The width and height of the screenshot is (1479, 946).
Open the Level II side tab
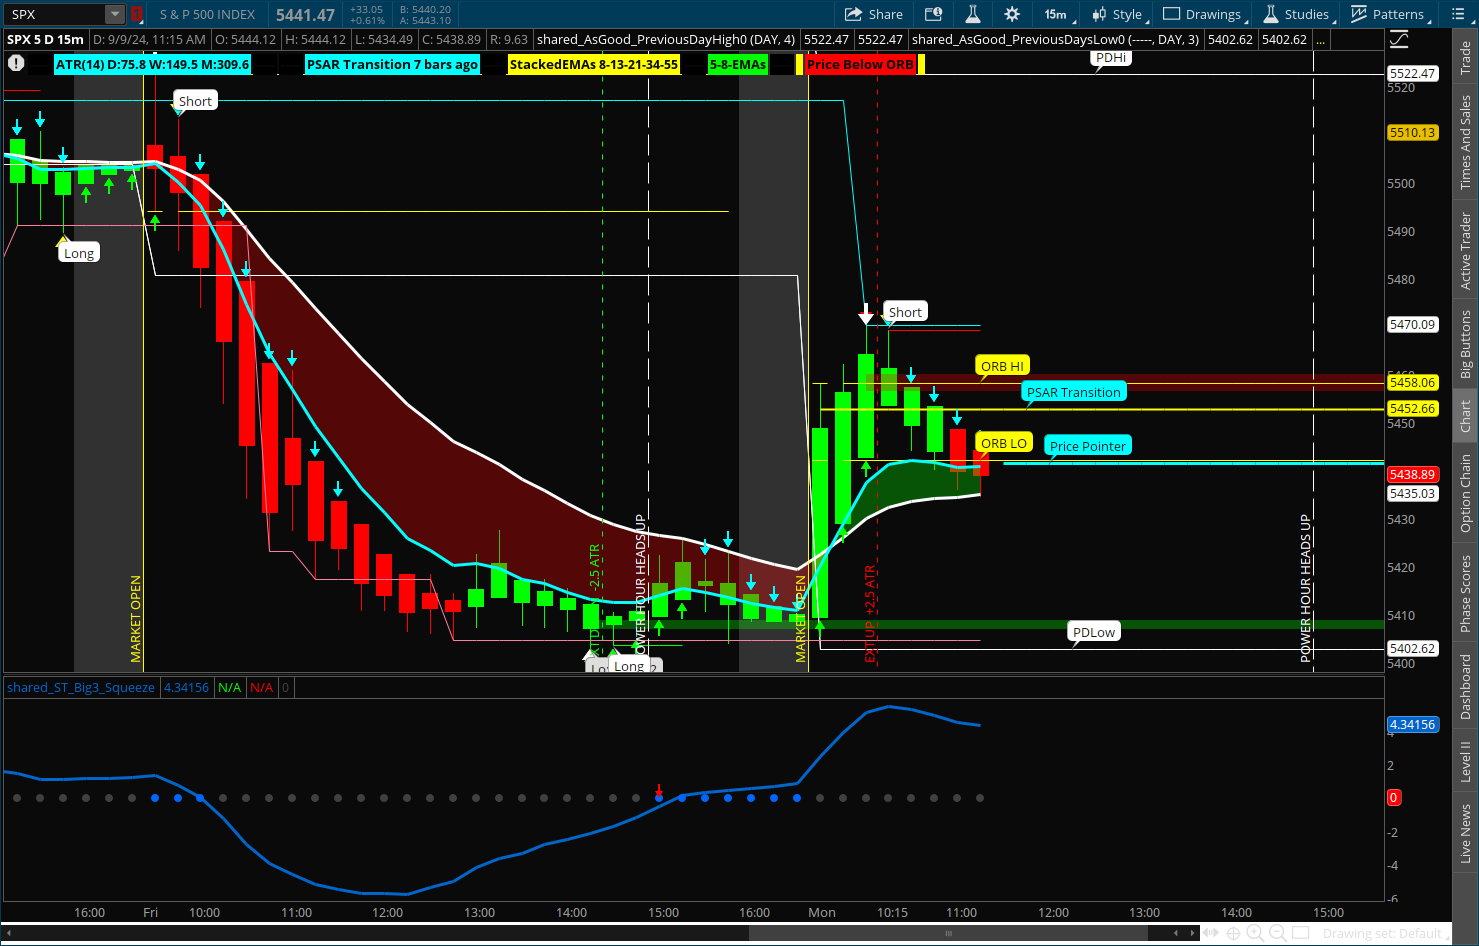pos(1466,761)
